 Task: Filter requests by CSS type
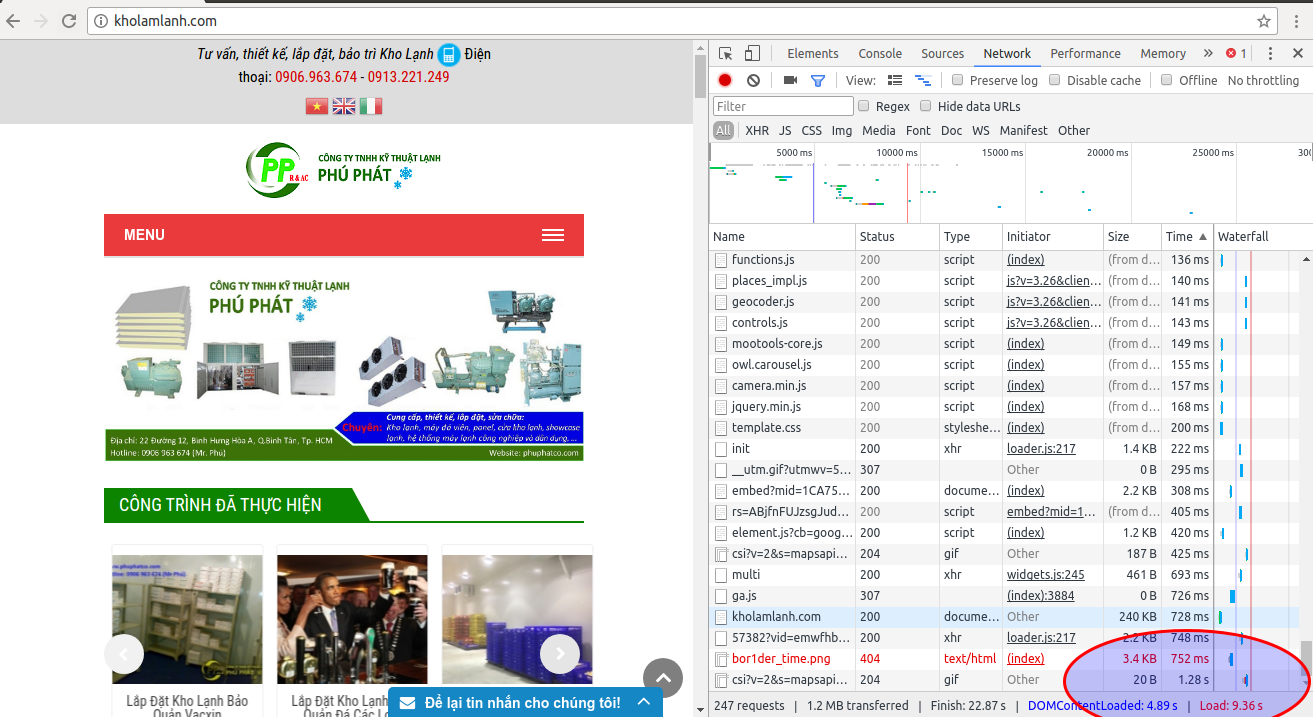pyautogui.click(x=812, y=130)
